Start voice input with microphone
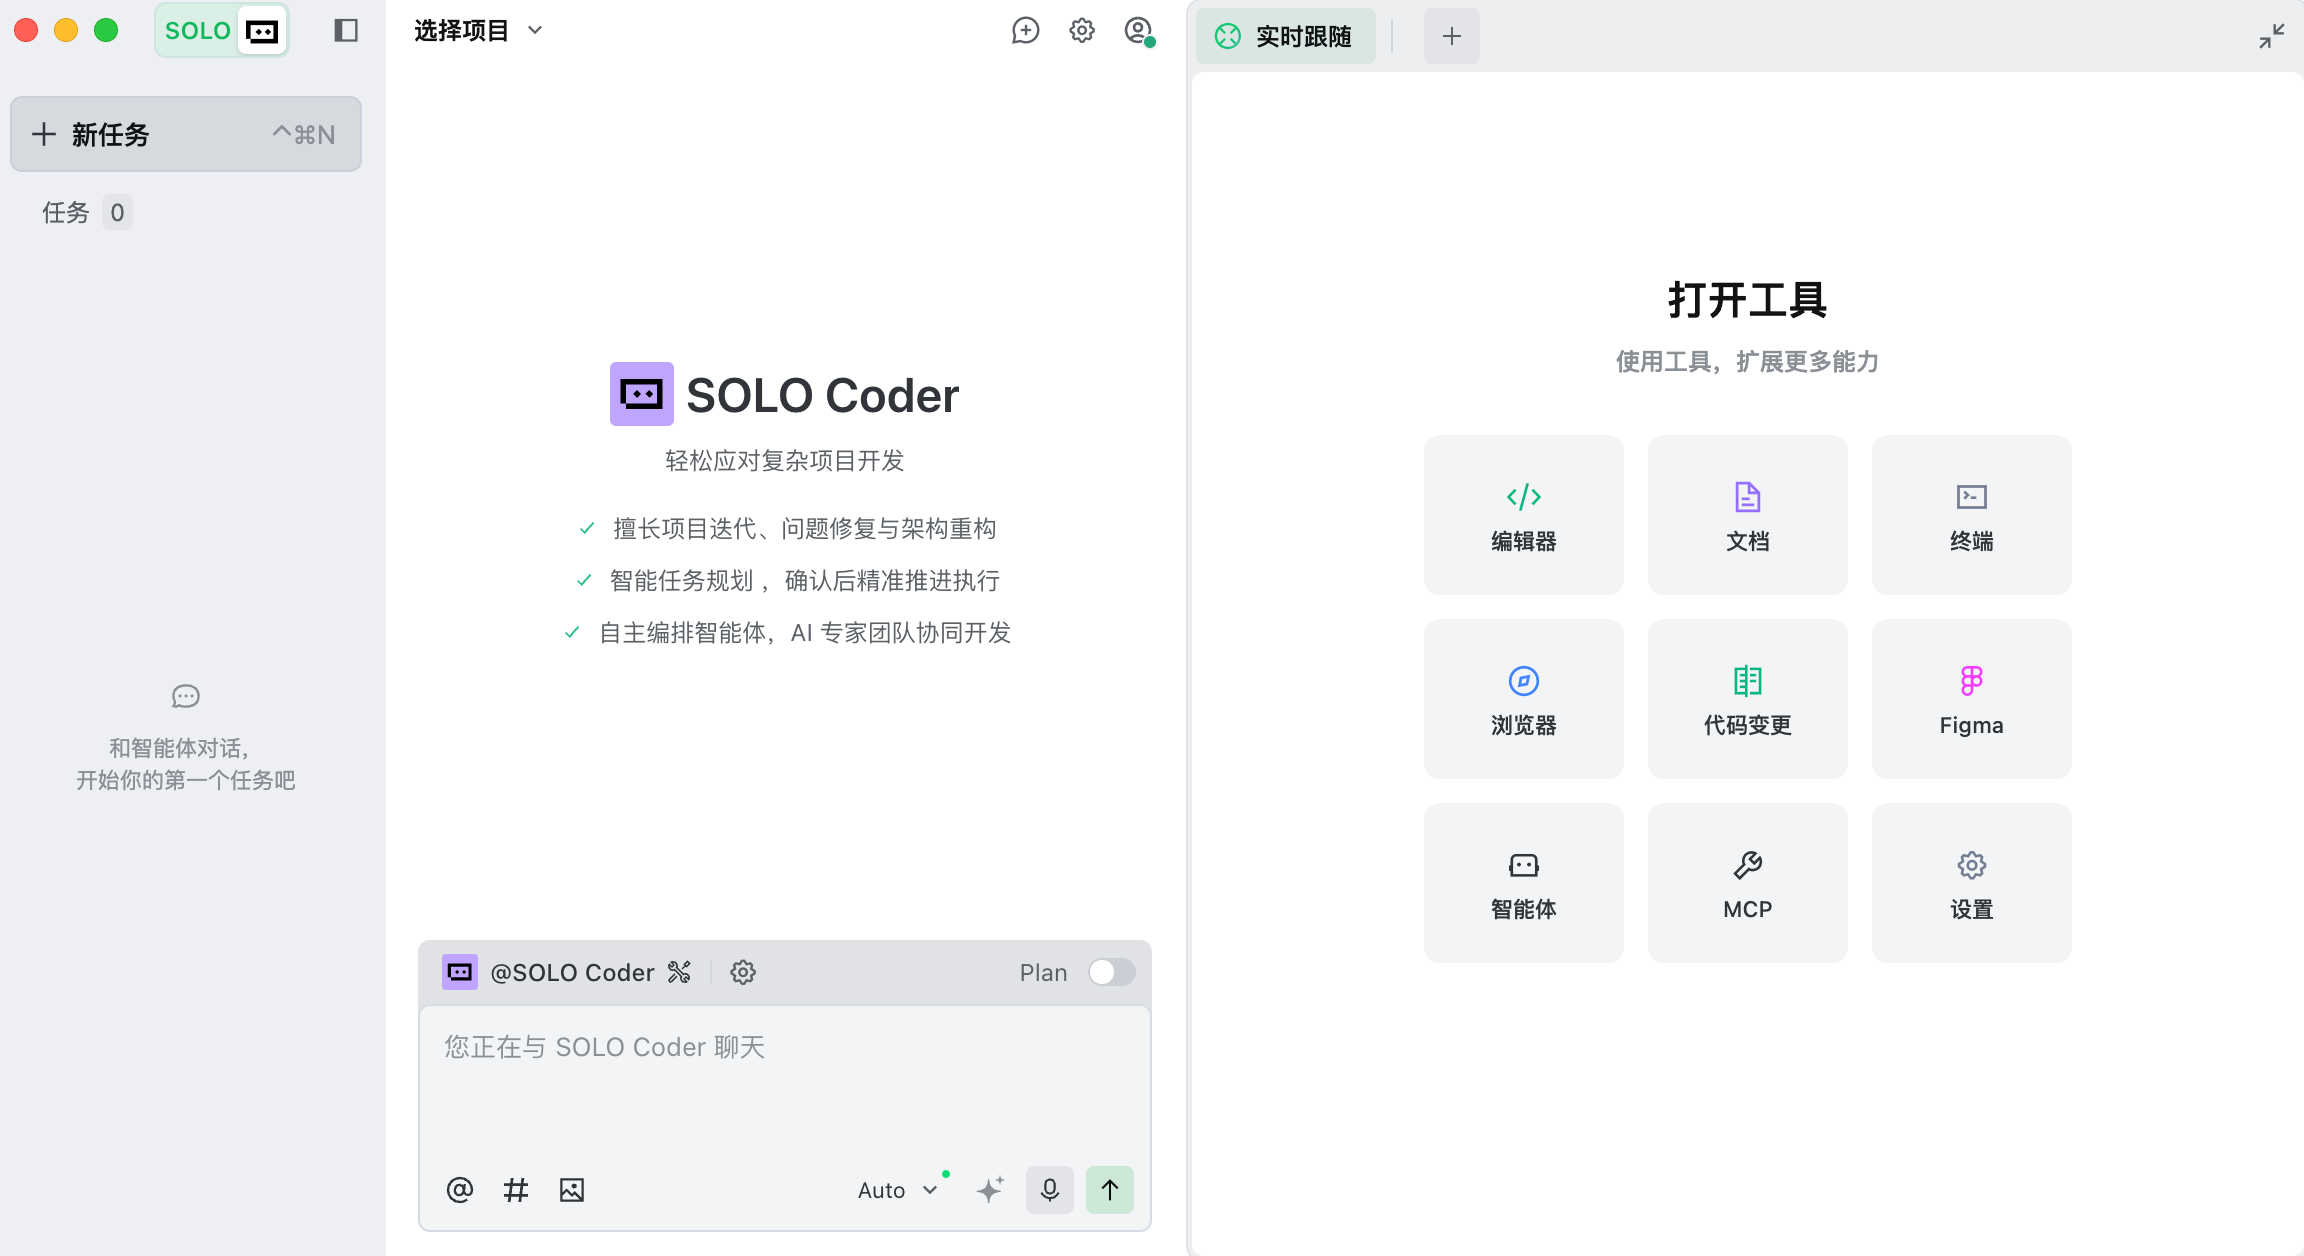 pyautogui.click(x=1049, y=1190)
